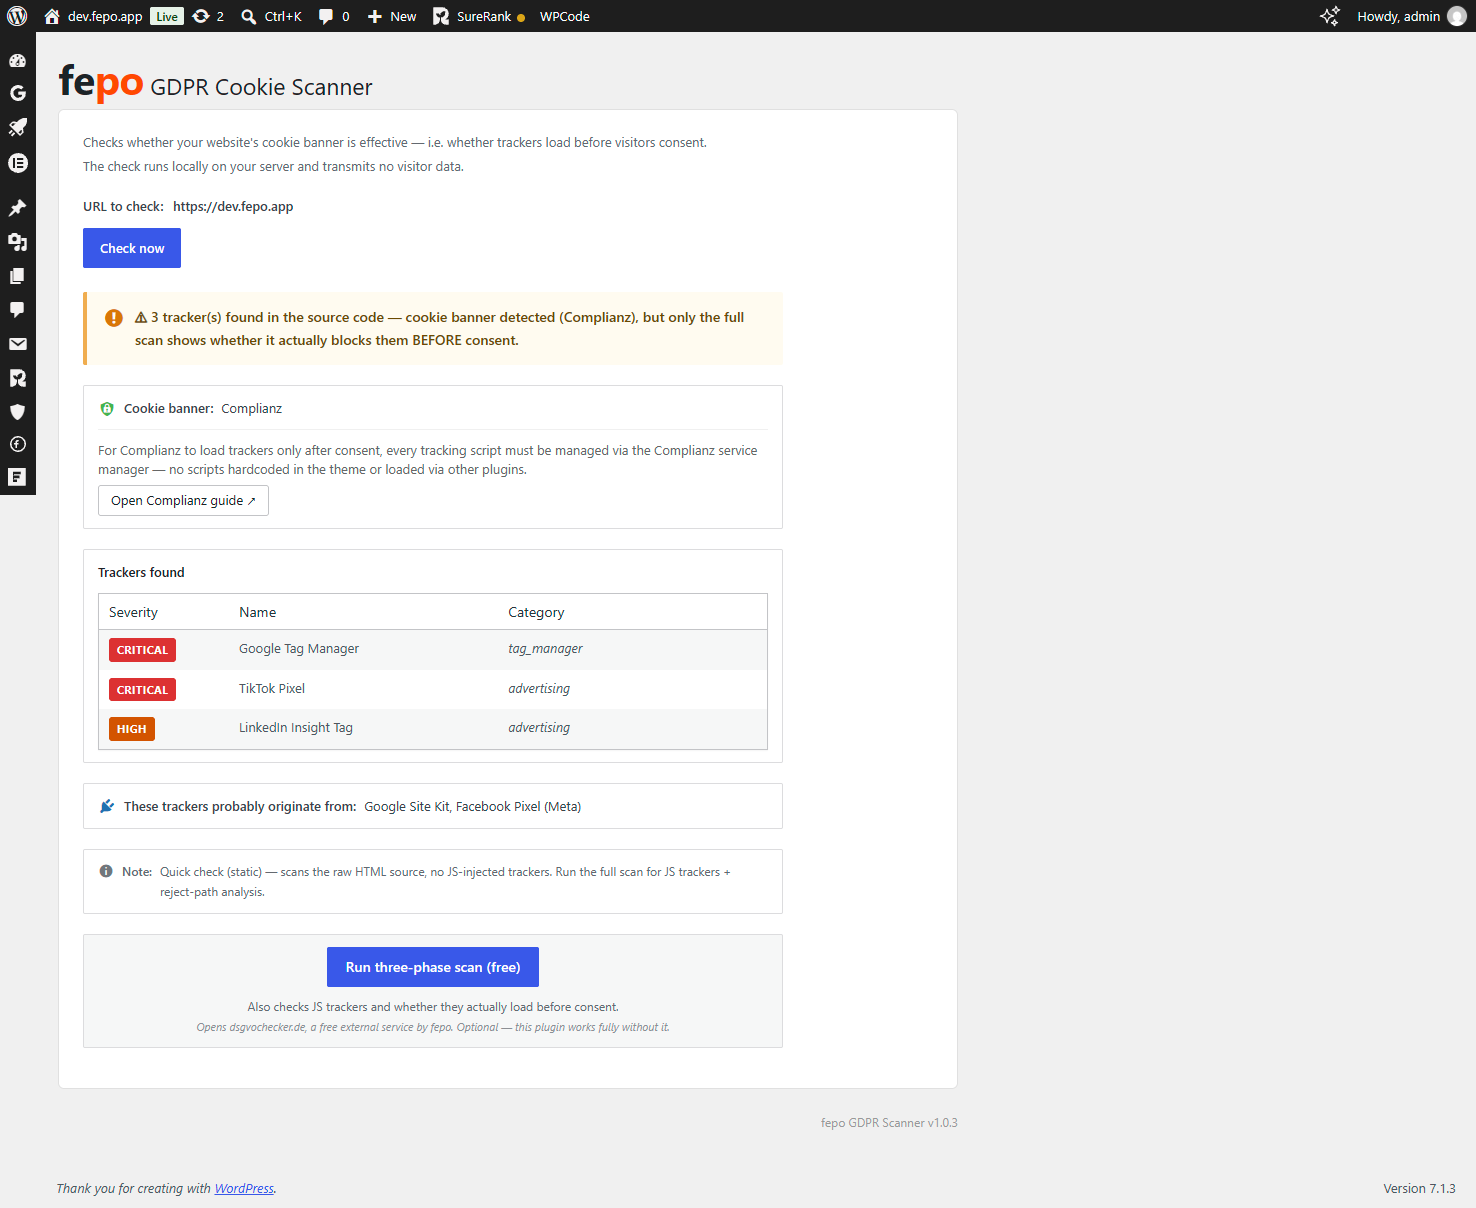Open the envelope mail sidebar icon
Viewport: 1476px width, 1208px height.
point(17,344)
